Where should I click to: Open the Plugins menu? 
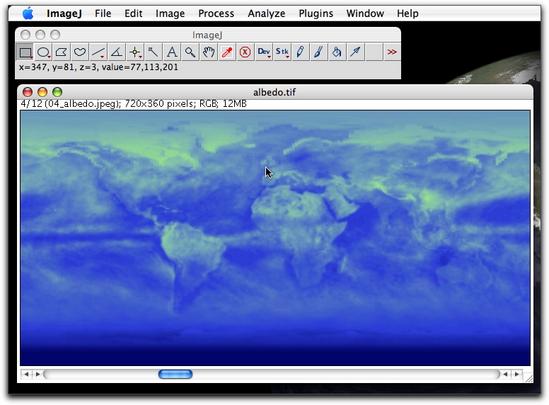pyautogui.click(x=316, y=13)
